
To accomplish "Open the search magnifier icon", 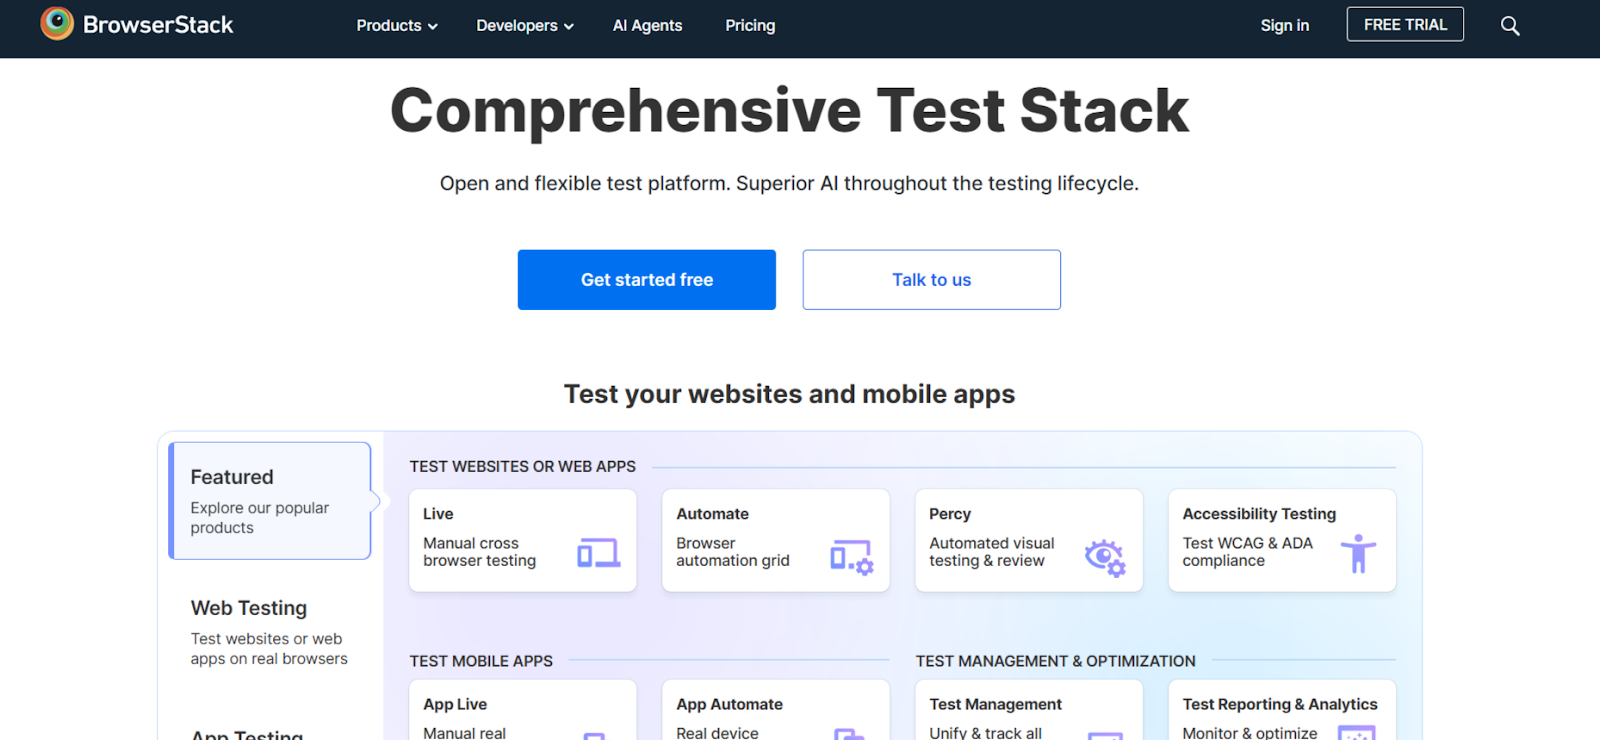I will tap(1510, 26).
